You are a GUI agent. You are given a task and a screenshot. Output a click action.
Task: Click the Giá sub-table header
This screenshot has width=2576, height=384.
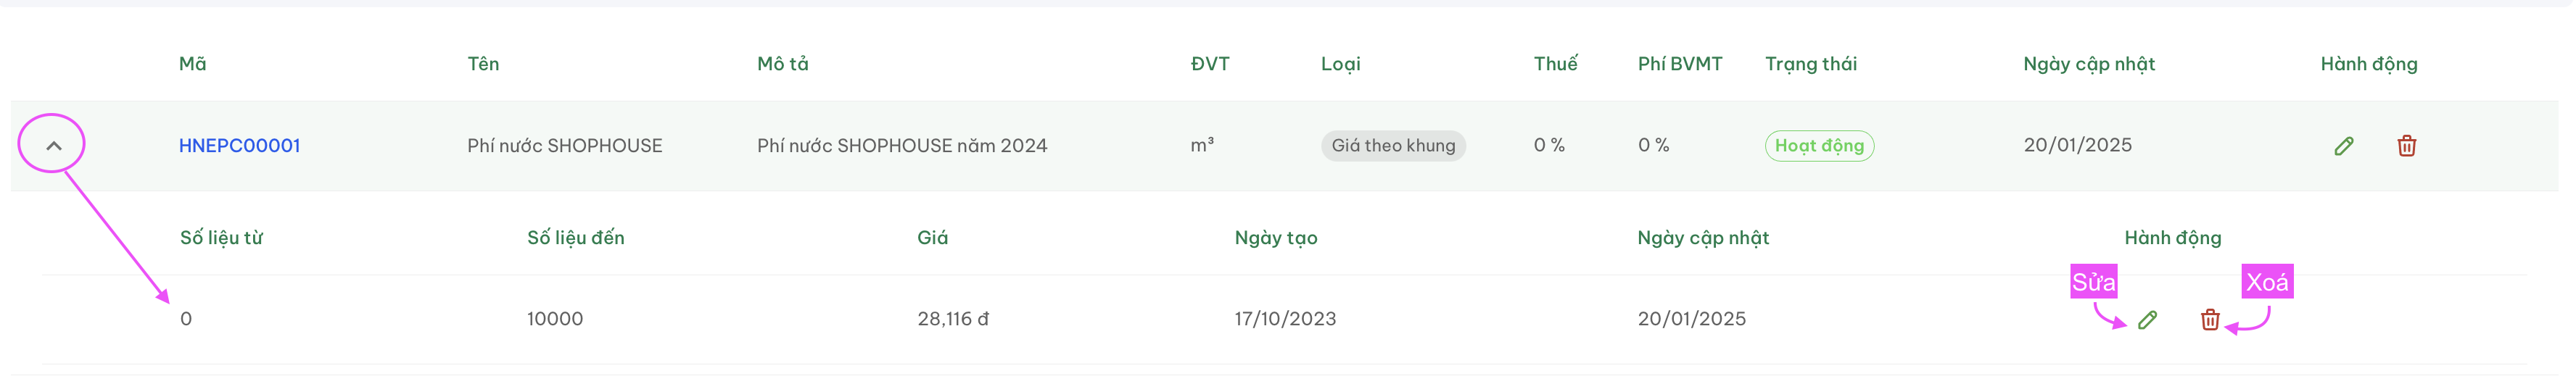[x=932, y=238]
